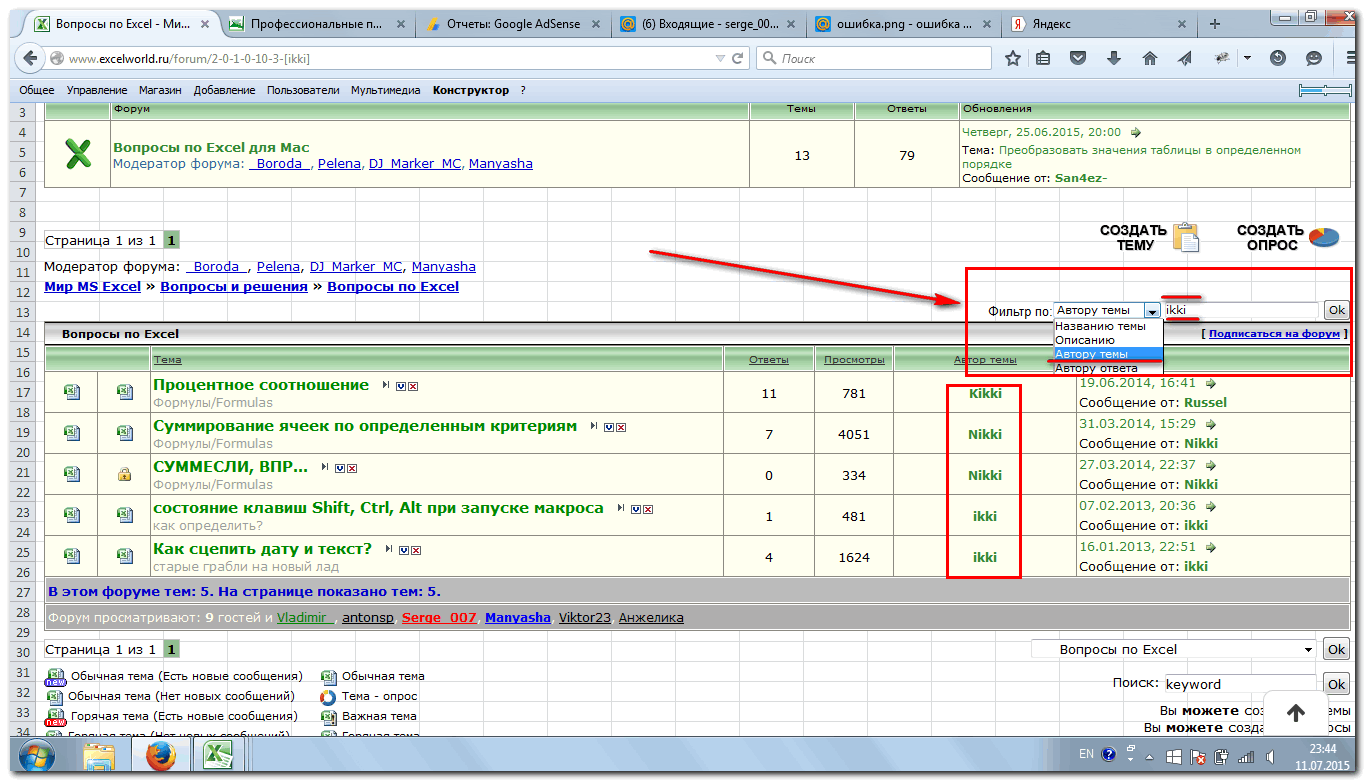The height and width of the screenshot is (782, 1366).
Task: Sort by the Просмотры column header
Action: tap(853, 360)
